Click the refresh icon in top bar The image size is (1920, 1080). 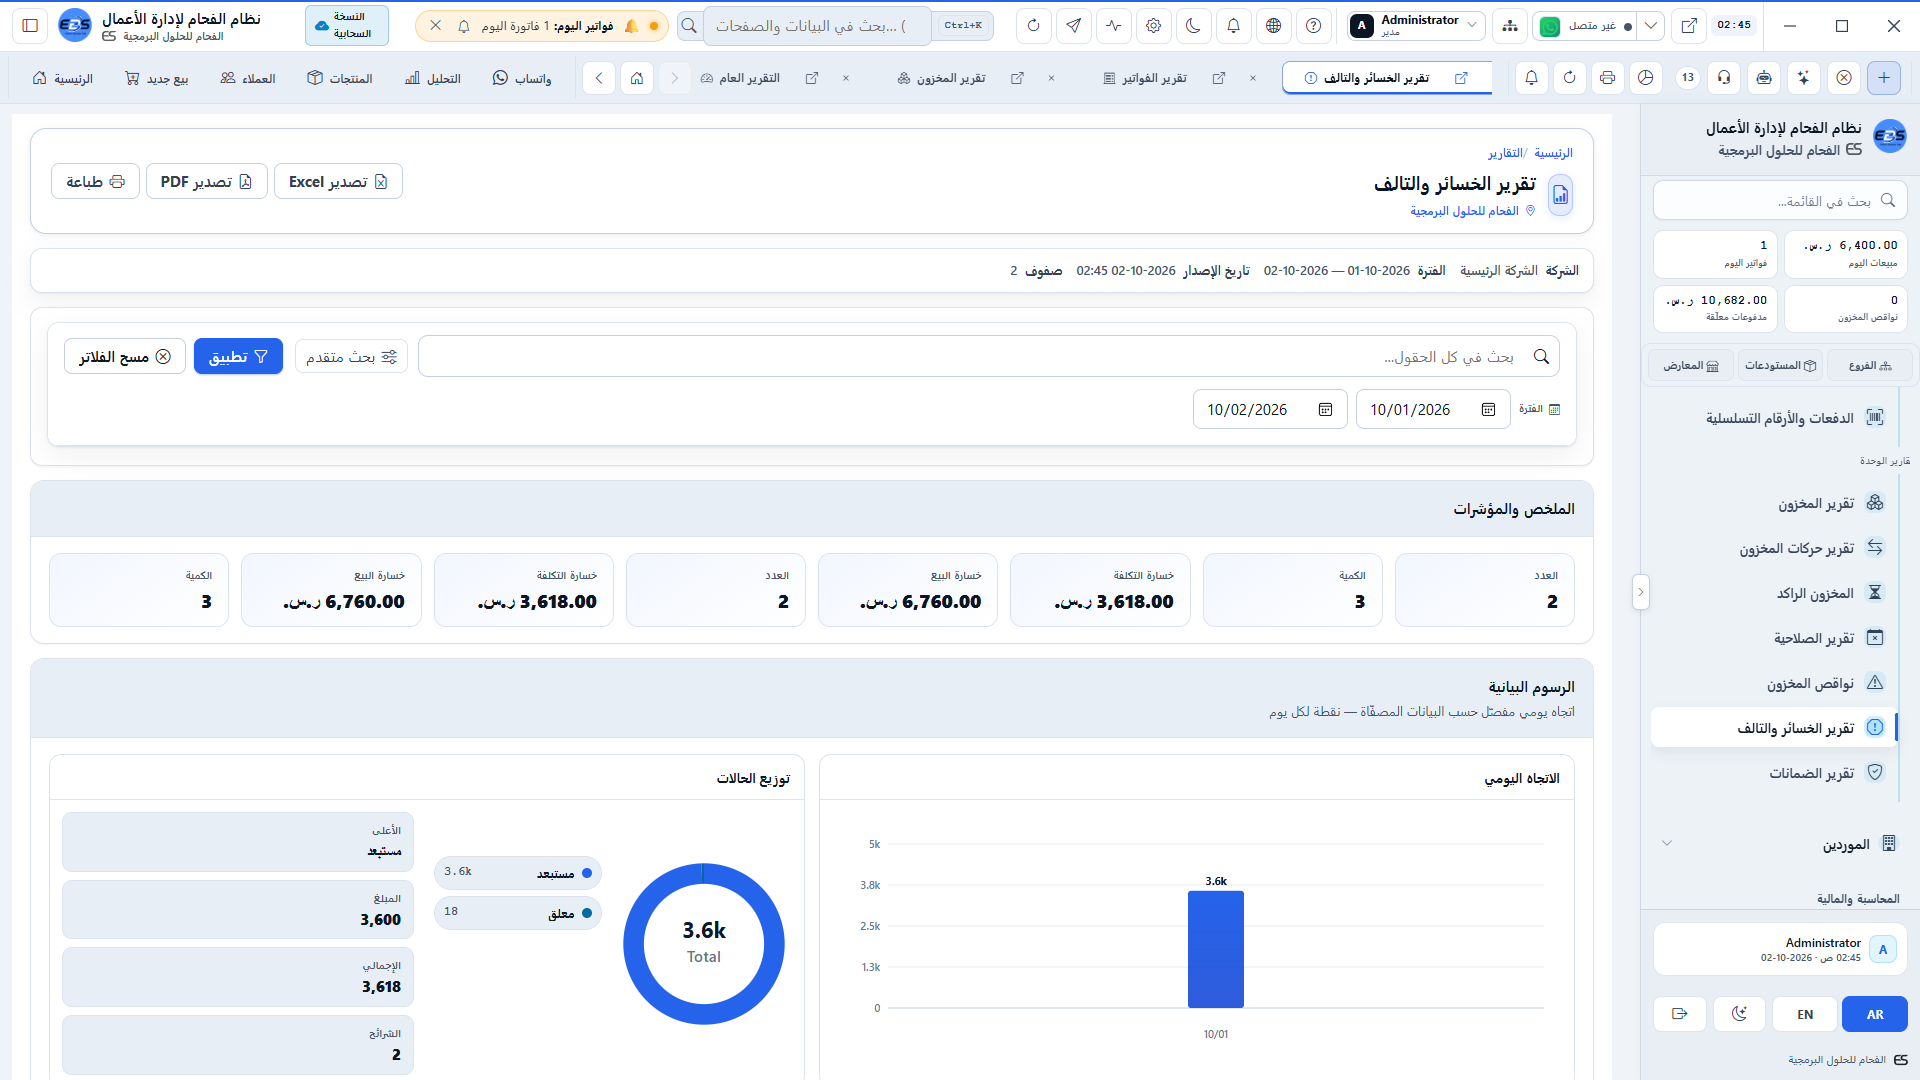[1034, 26]
